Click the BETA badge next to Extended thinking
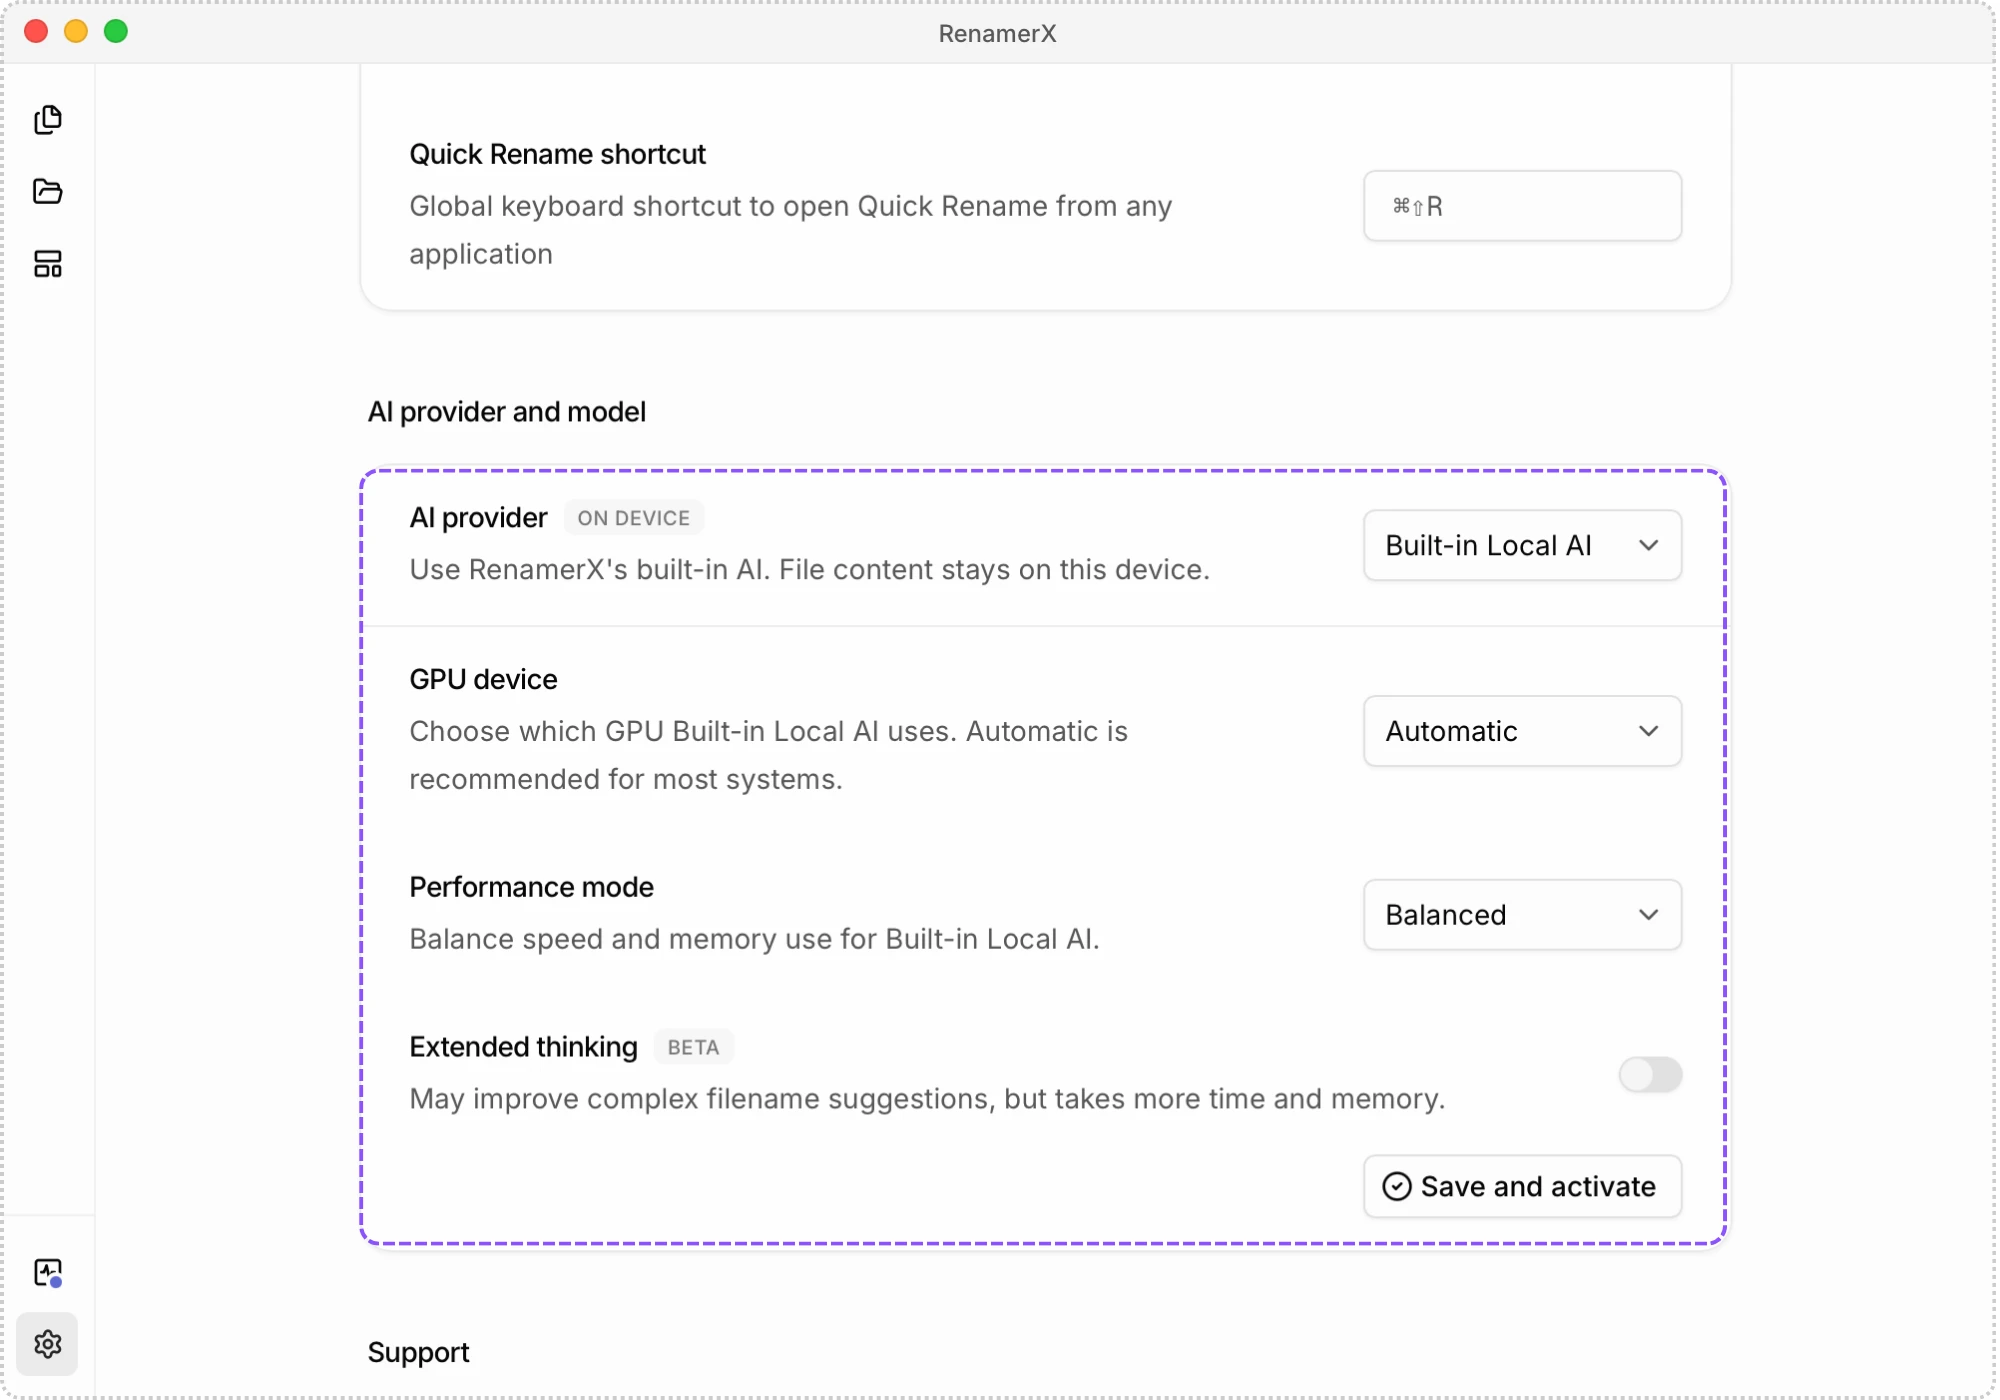Viewport: 2000px width, 1400px height. [x=694, y=1047]
